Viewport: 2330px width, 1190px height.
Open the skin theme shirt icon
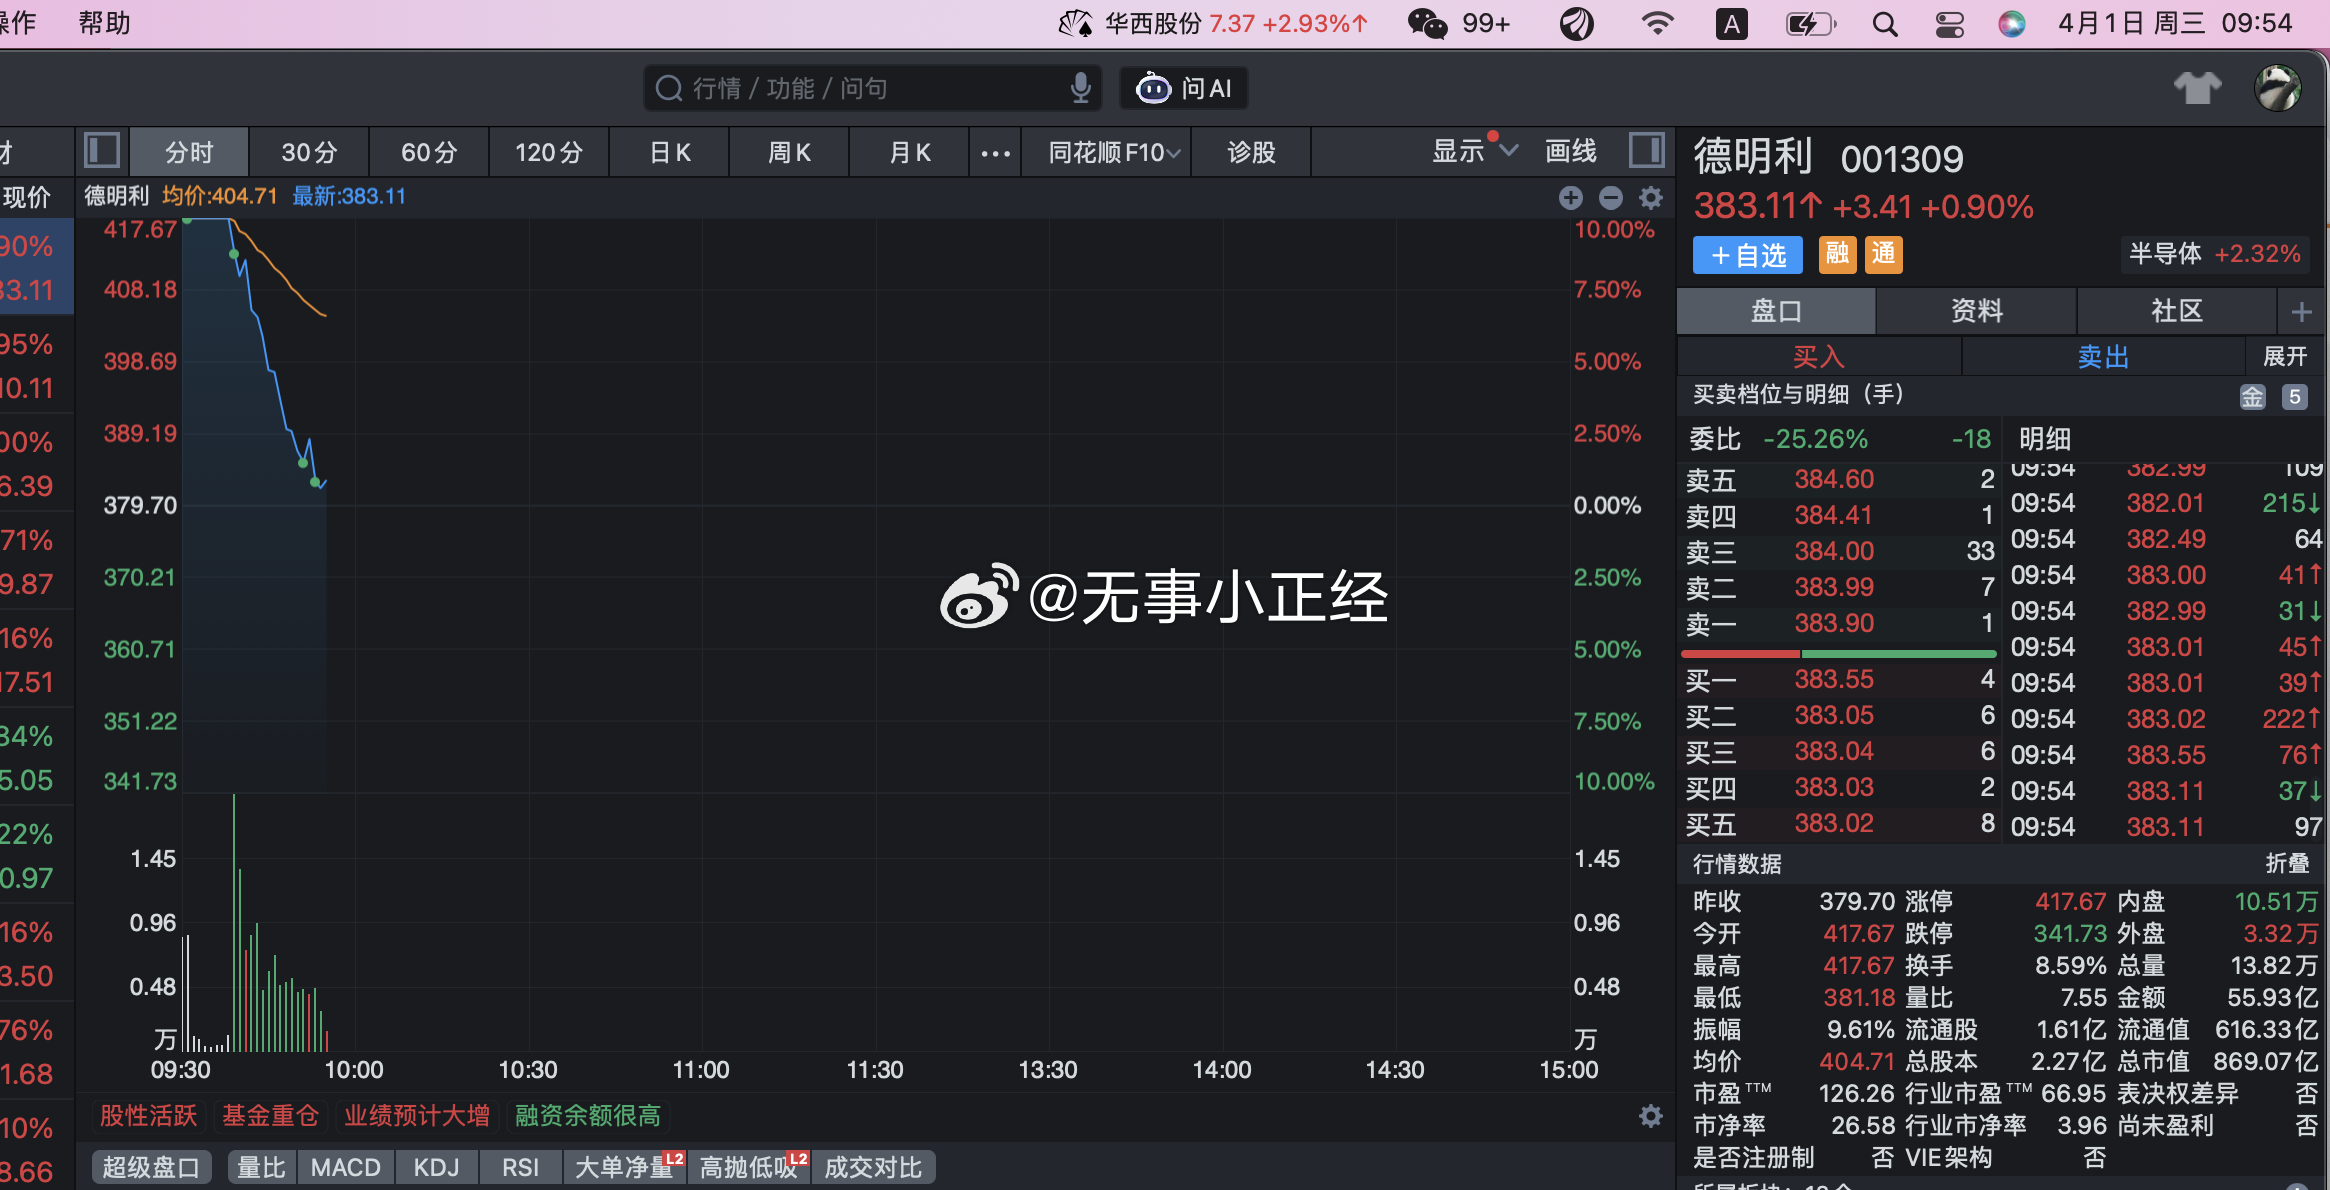click(2197, 88)
